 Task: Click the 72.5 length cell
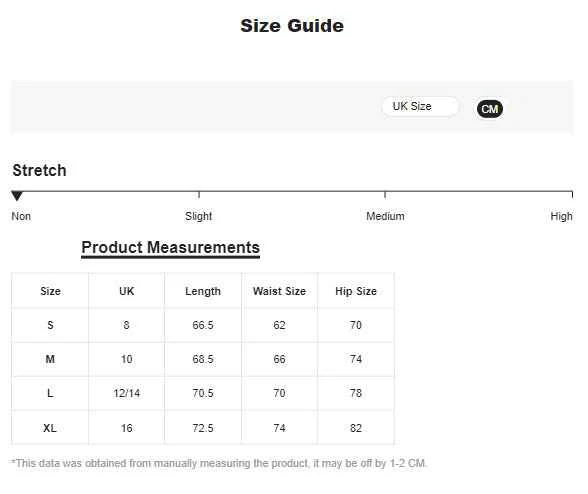[x=203, y=428]
